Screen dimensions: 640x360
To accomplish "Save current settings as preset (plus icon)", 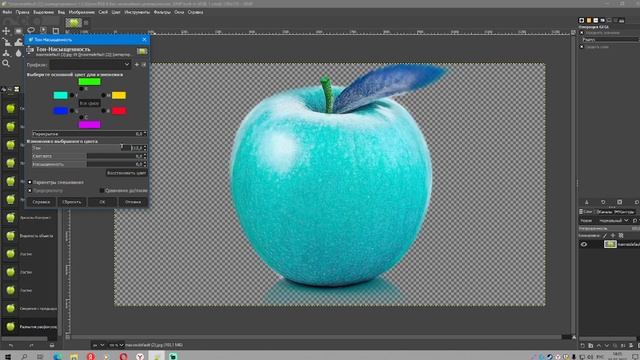I will pyautogui.click(x=137, y=64).
